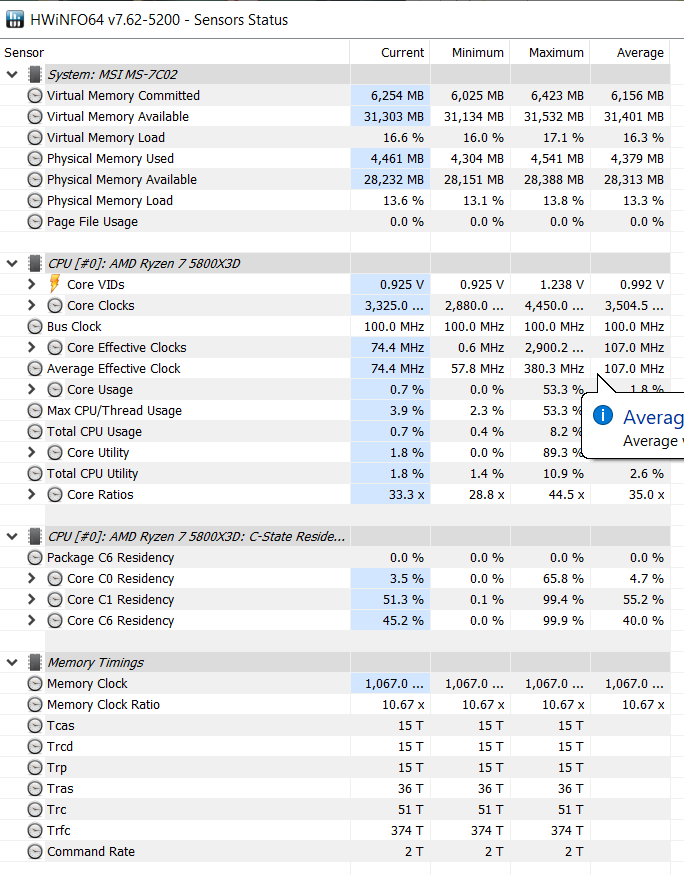The image size is (684, 875).
Task: Click the clock icon for Trcd
Action: [x=35, y=747]
